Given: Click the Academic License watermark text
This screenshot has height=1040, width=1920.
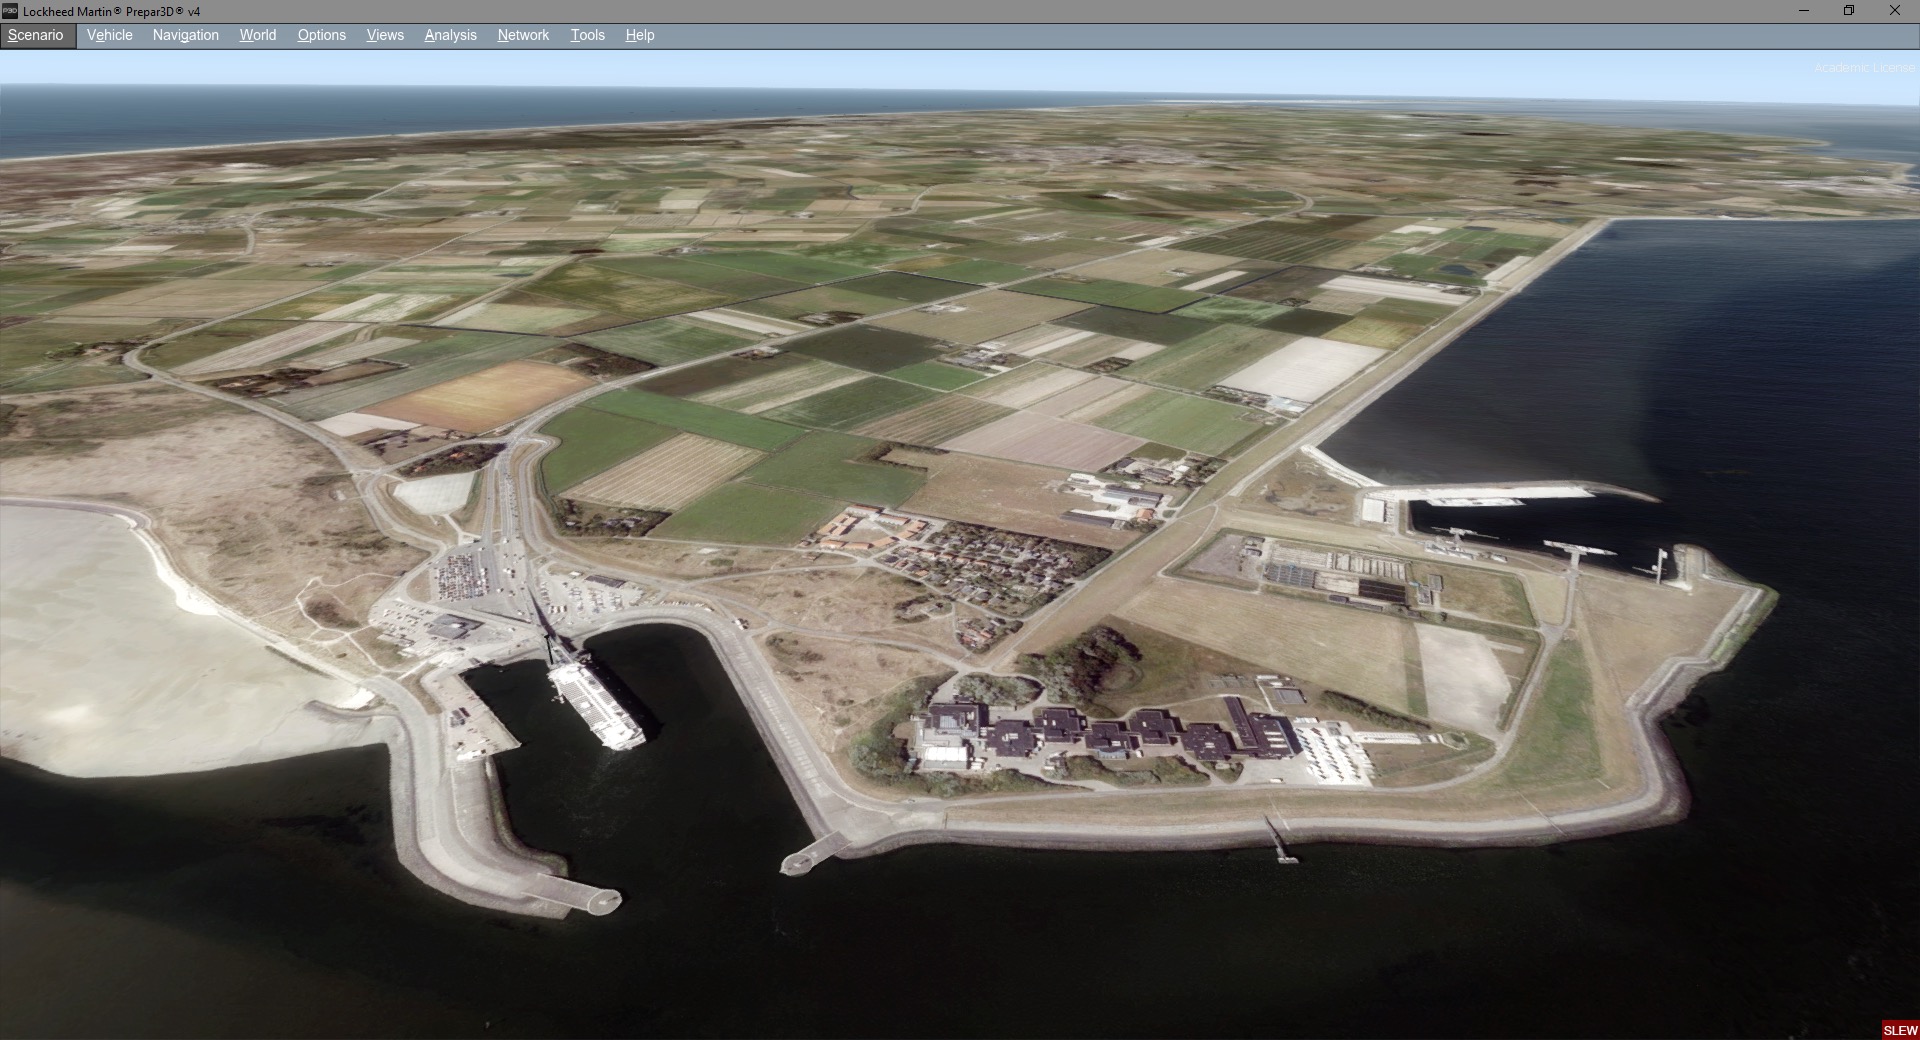Looking at the screenshot, I should (x=1864, y=68).
